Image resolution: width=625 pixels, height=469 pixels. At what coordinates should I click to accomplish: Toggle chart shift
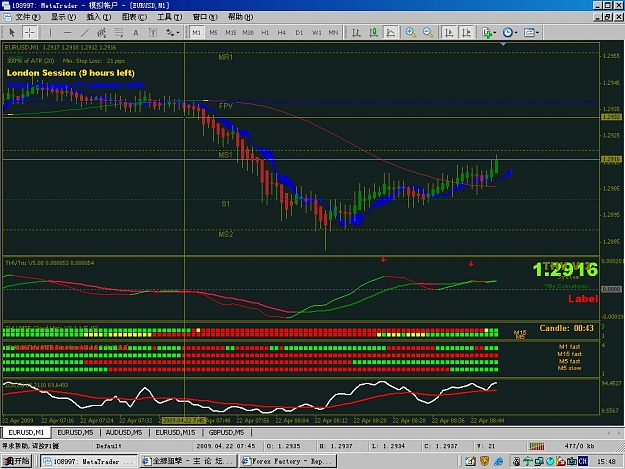(x=466, y=33)
